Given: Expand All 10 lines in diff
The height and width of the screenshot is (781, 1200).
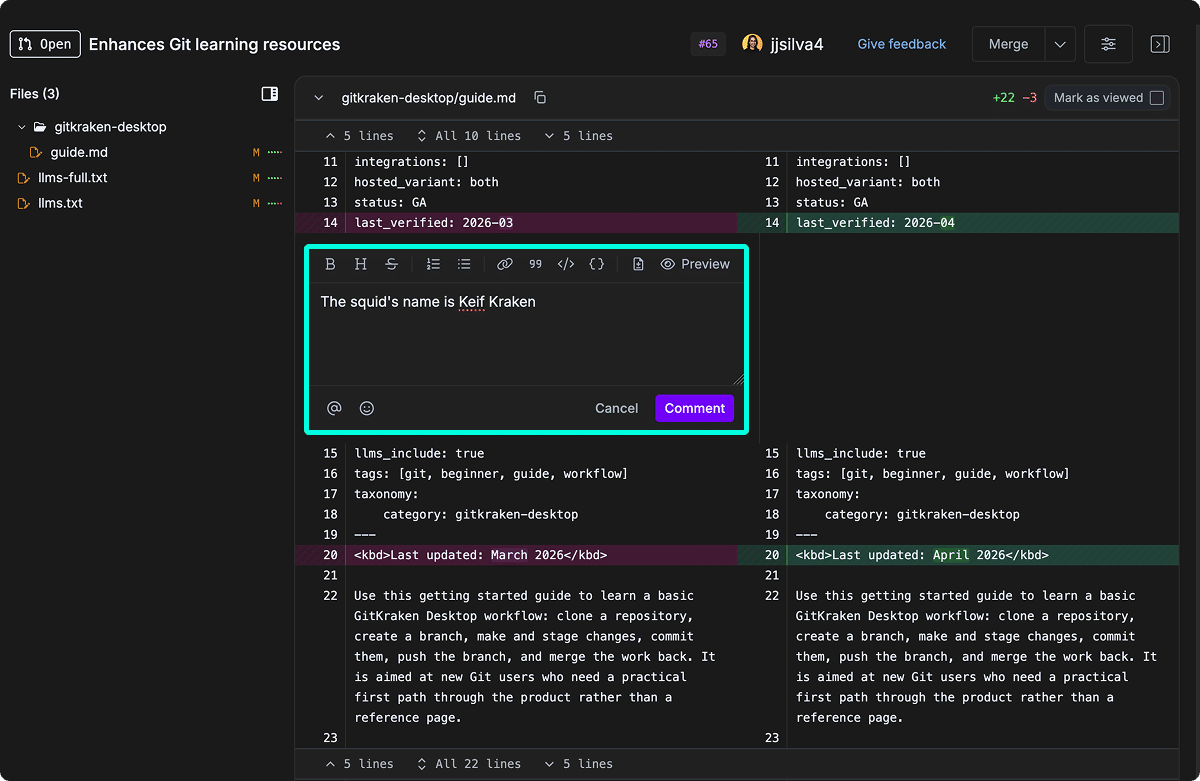Looking at the screenshot, I should [469, 136].
